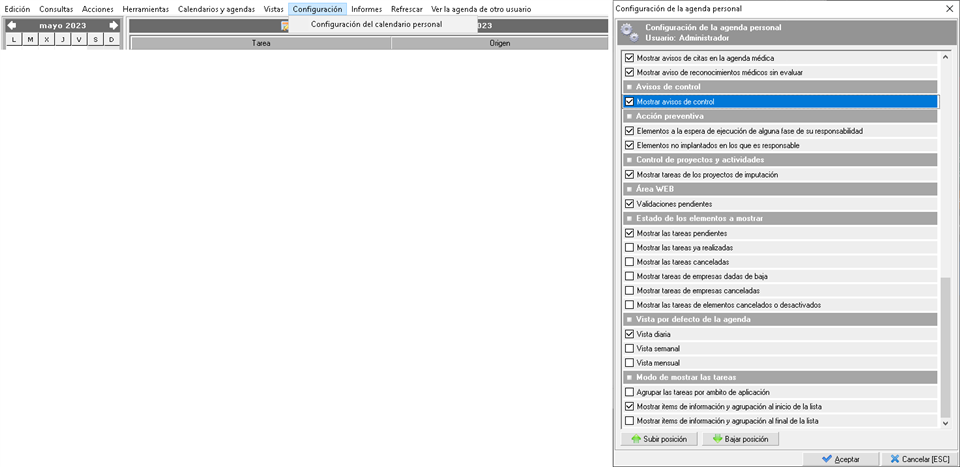
Task: Select Vista semanal checkbox
Action: point(629,348)
